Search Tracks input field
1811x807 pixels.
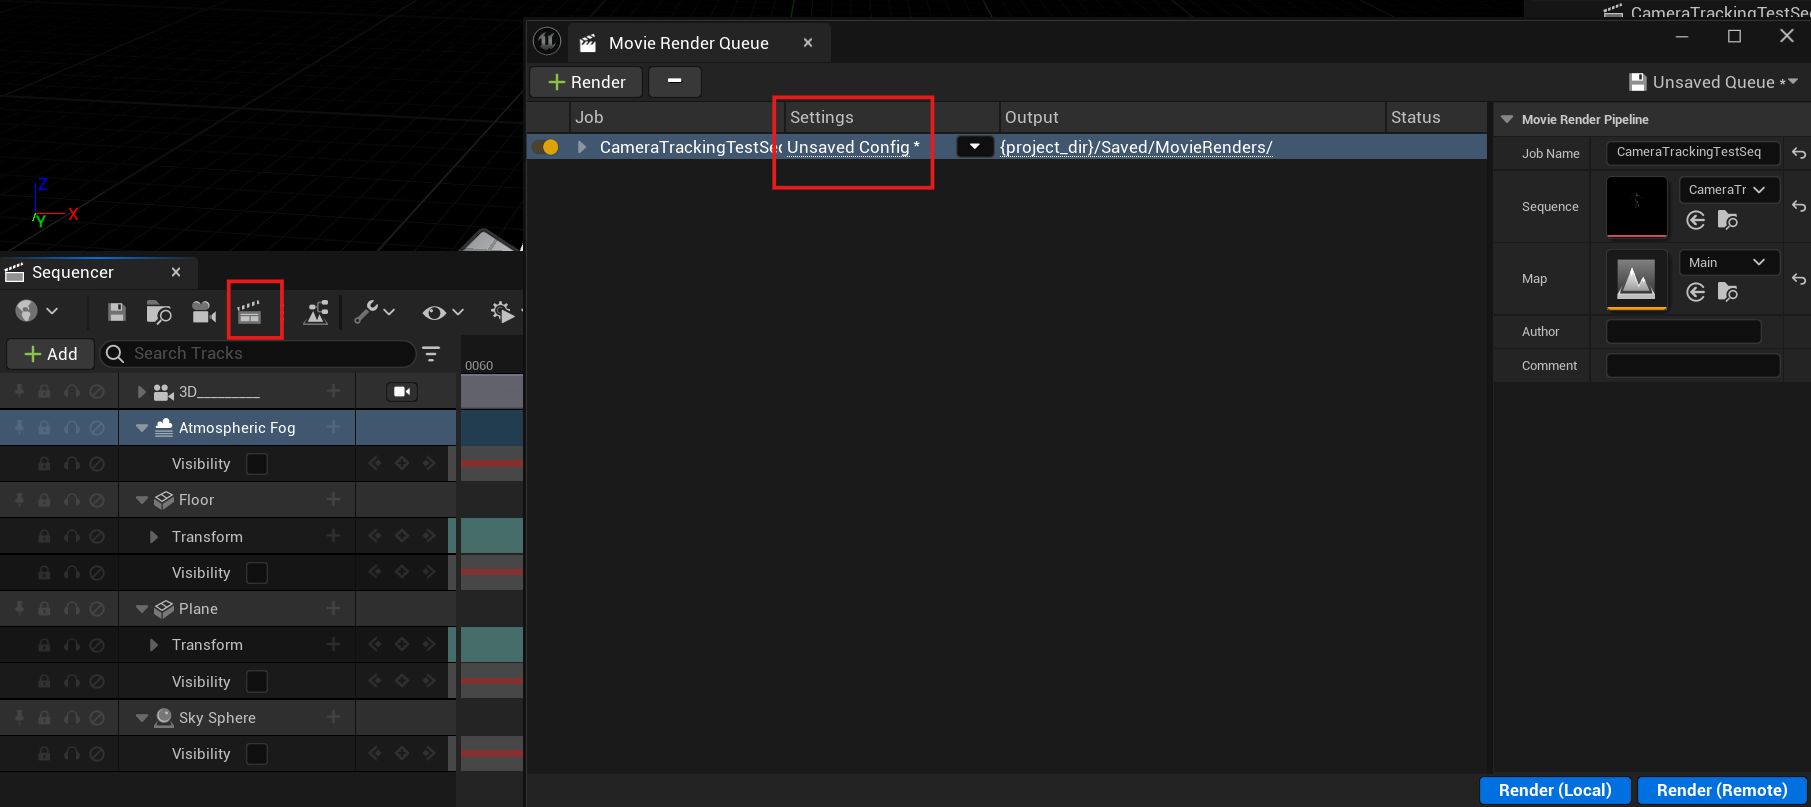(x=258, y=354)
